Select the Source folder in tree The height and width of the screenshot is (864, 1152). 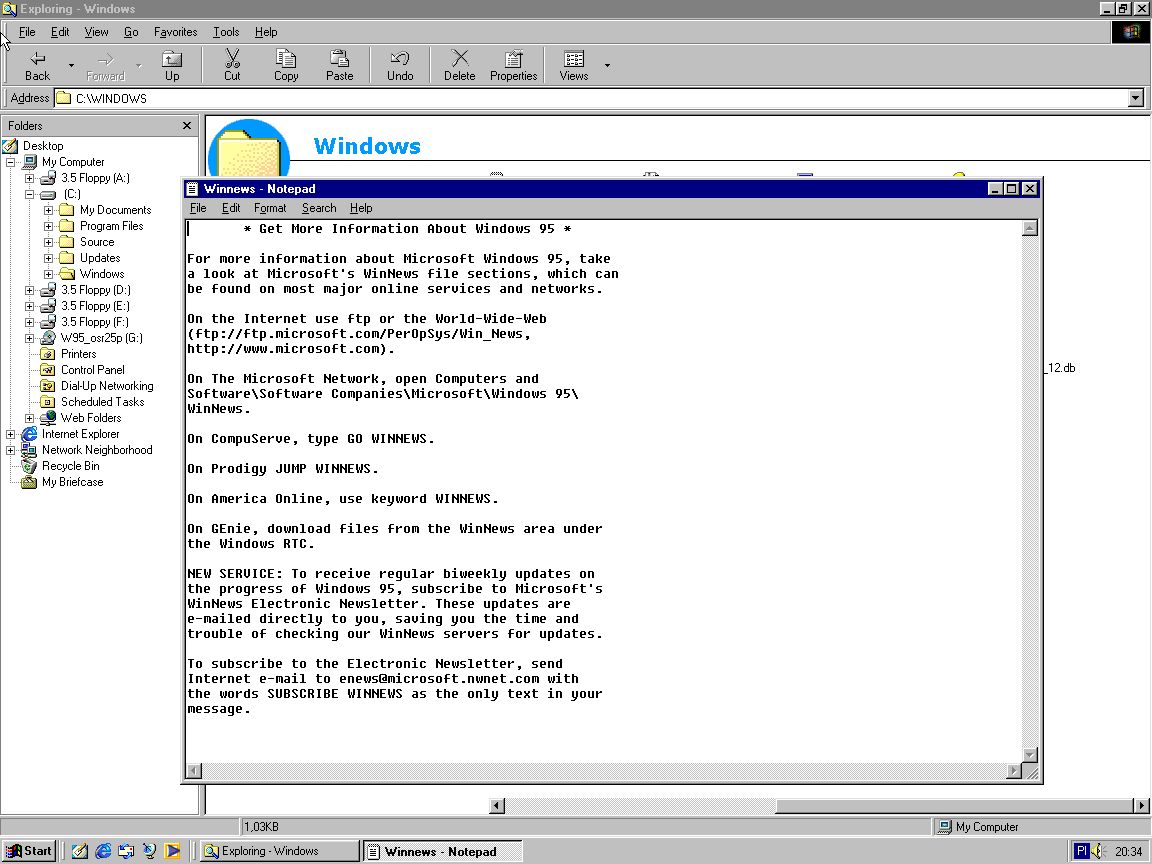(x=97, y=242)
